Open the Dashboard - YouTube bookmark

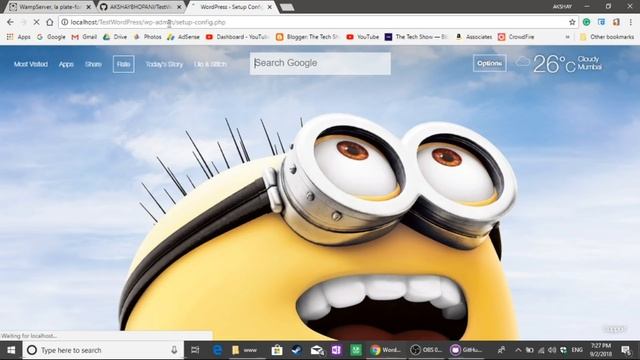tap(237, 37)
